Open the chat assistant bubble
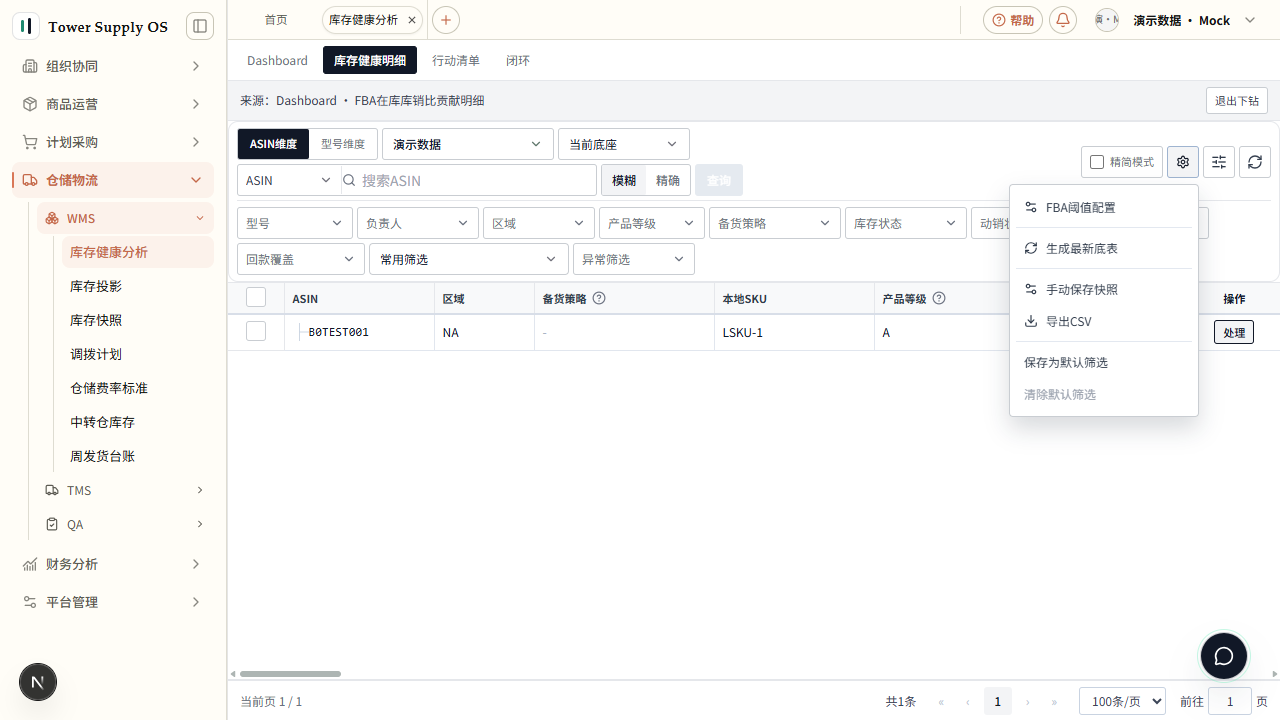The image size is (1280, 720). (x=1224, y=657)
